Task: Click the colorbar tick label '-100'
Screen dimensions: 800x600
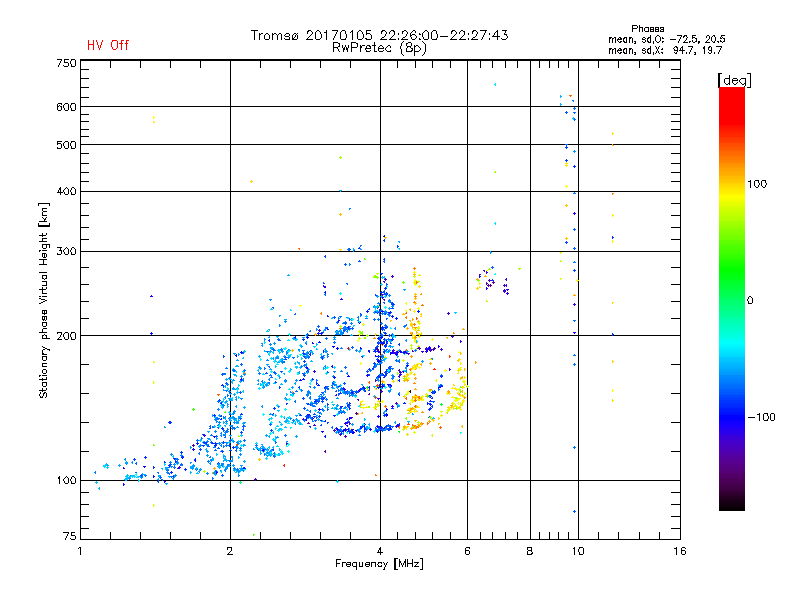Action: pyautogui.click(x=761, y=417)
